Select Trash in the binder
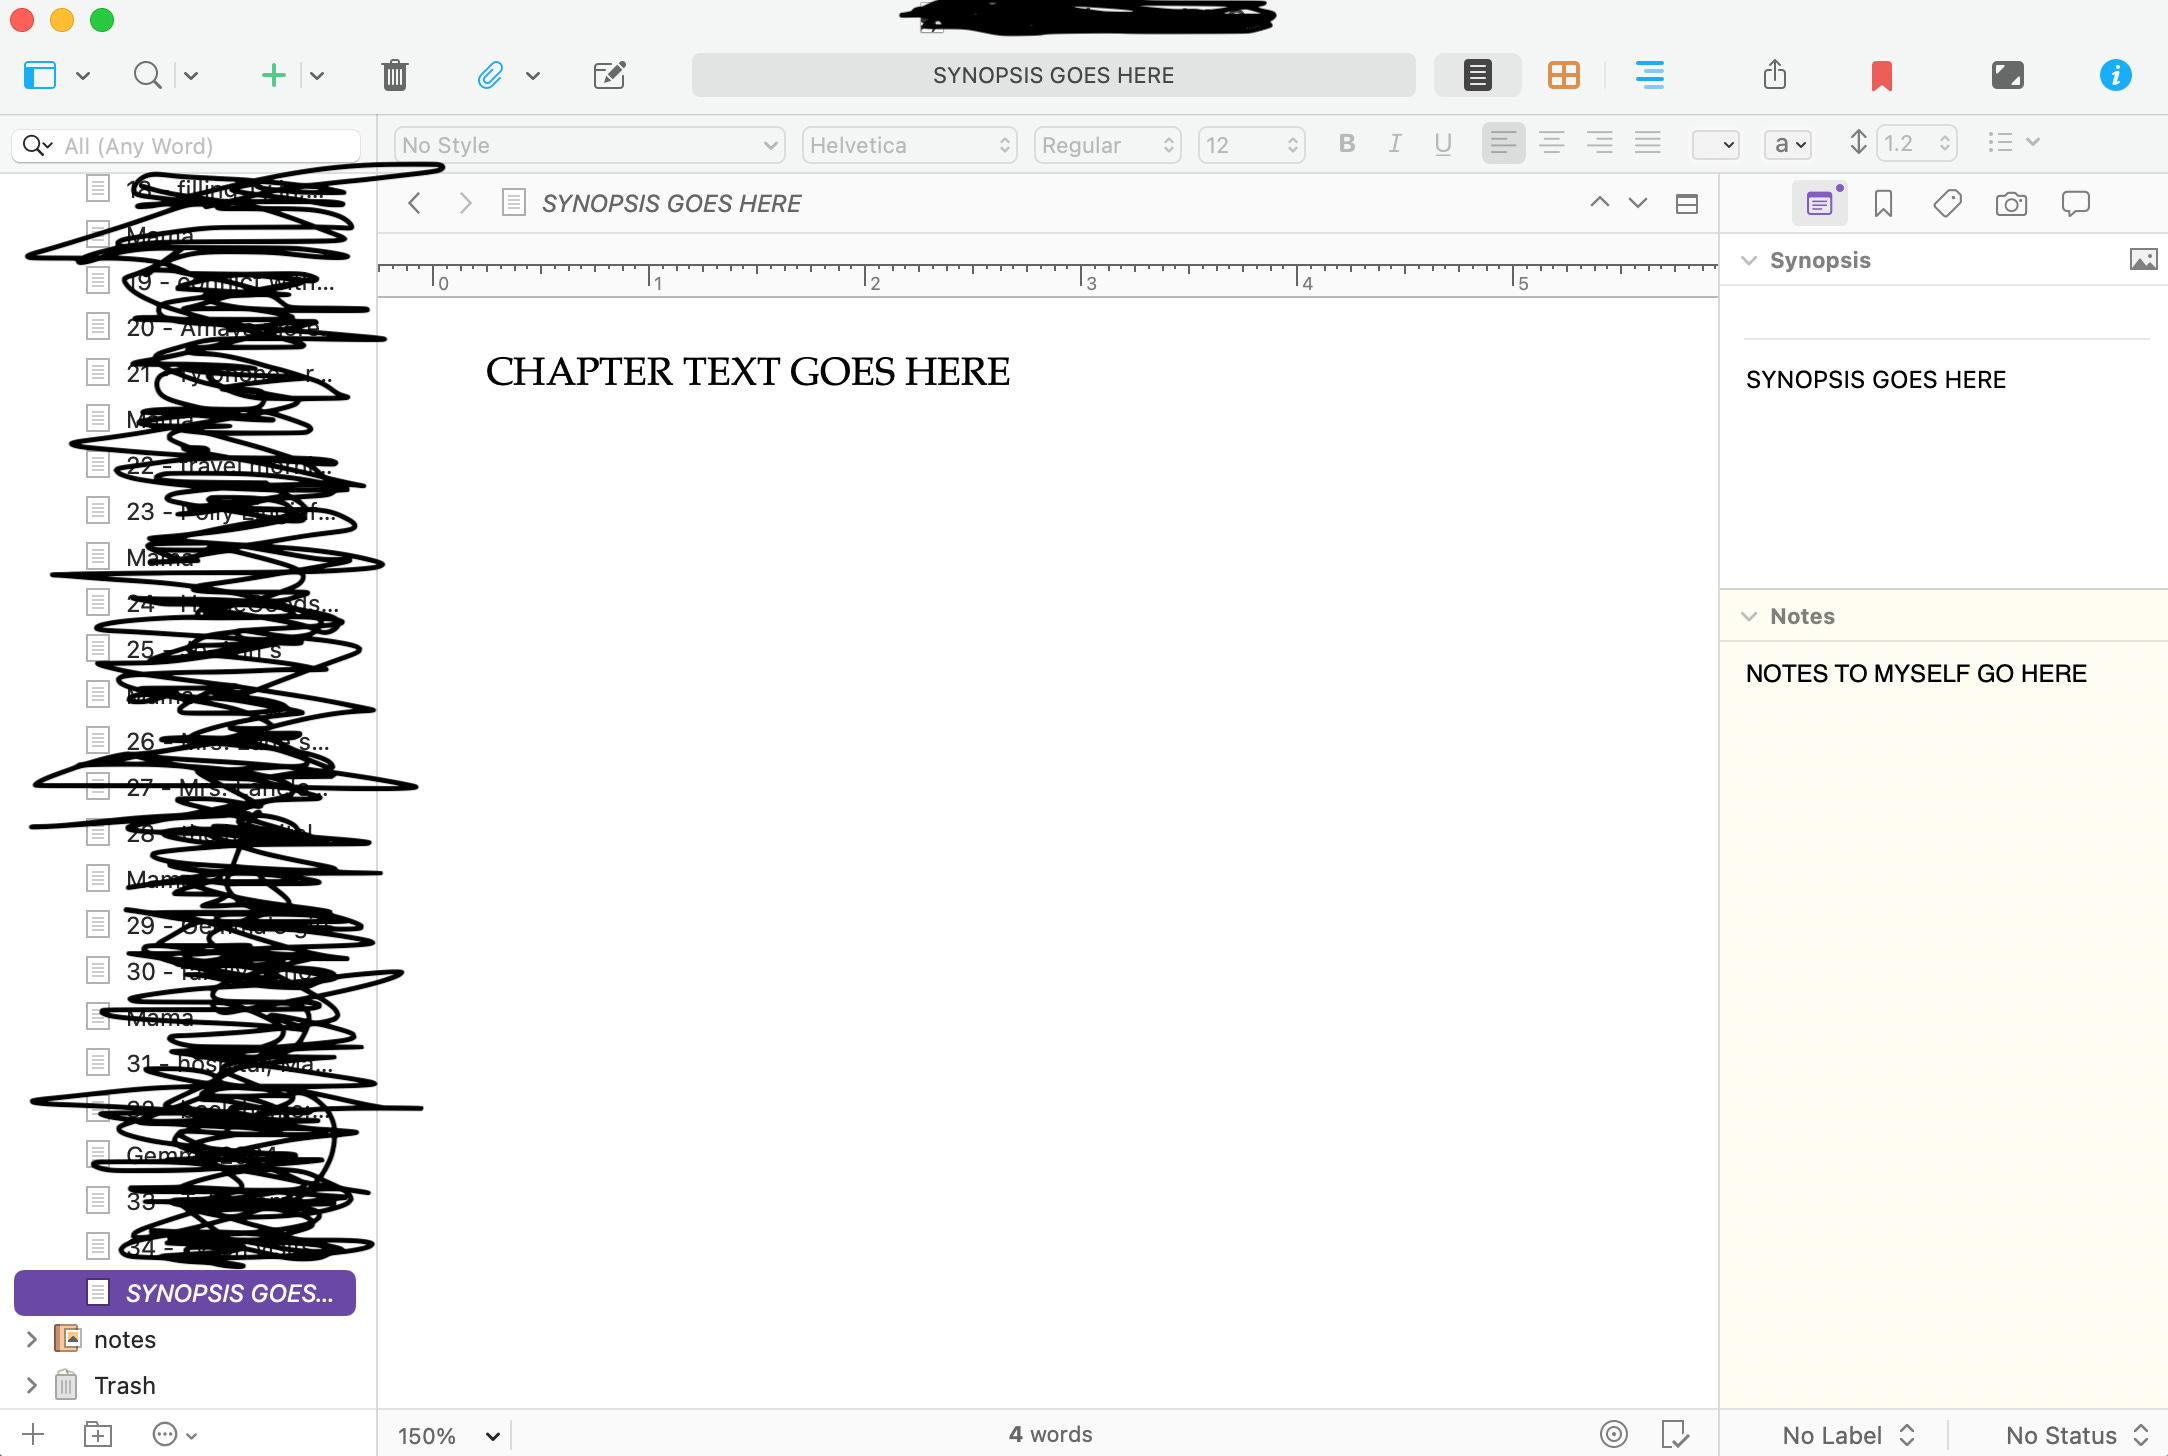 click(x=125, y=1385)
